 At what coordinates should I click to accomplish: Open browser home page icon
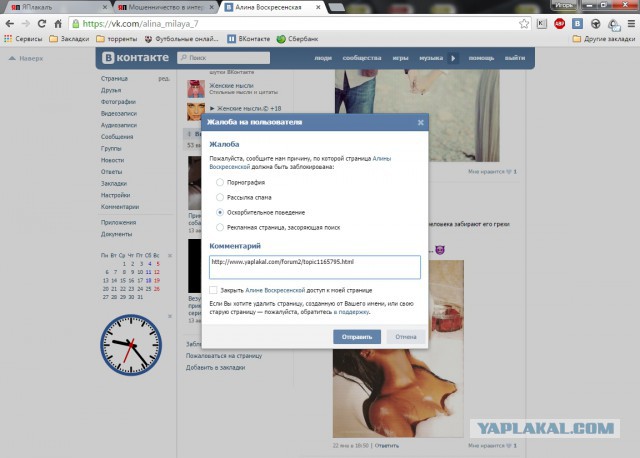tap(58, 24)
